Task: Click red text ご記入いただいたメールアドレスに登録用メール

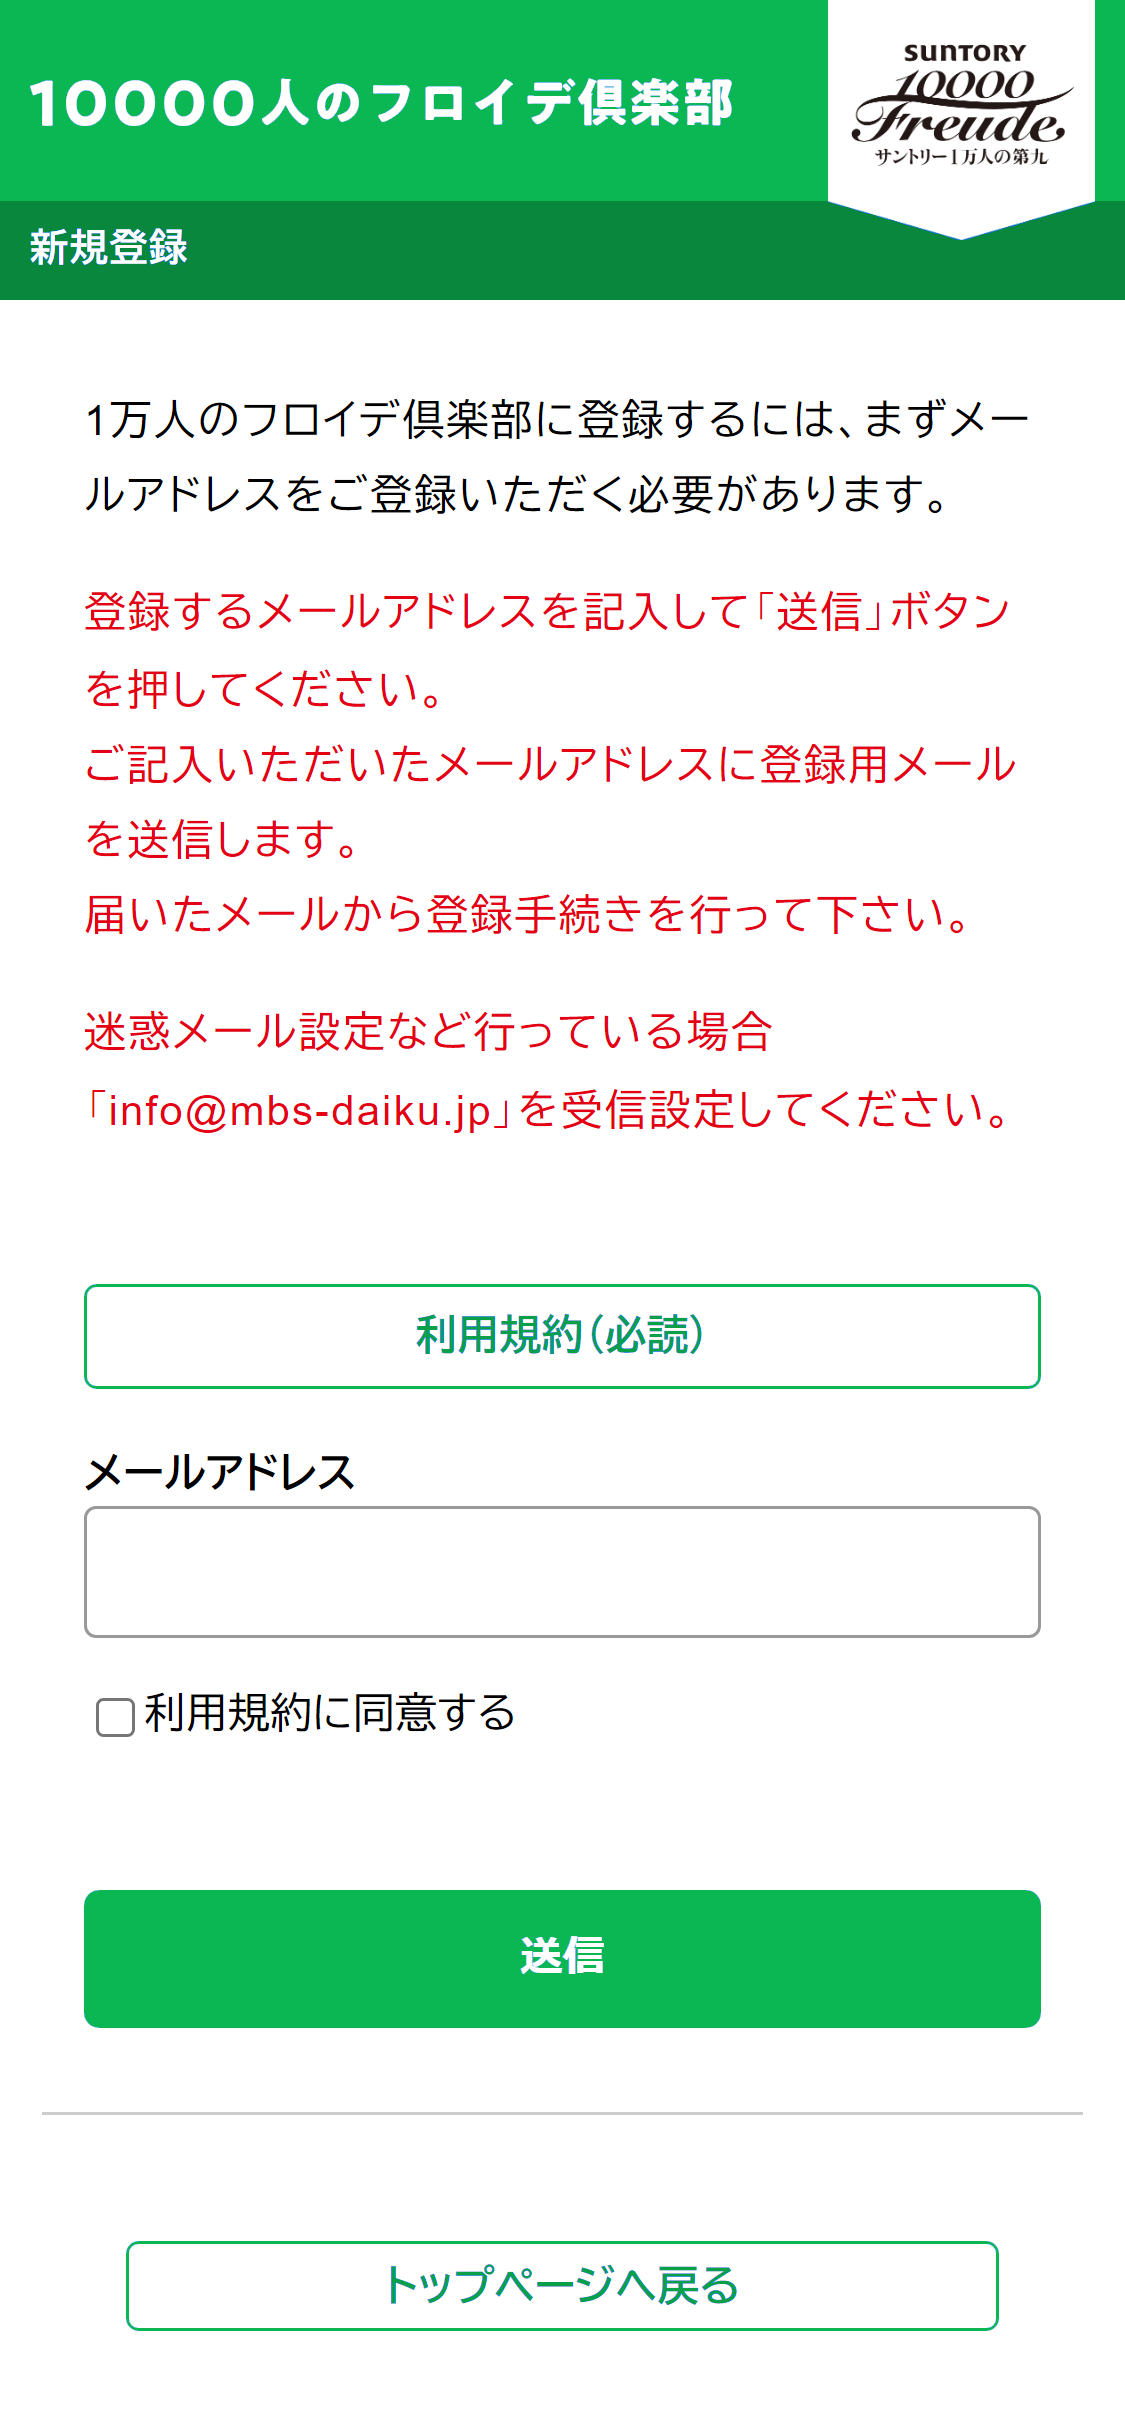Action: pyautogui.click(x=550, y=801)
